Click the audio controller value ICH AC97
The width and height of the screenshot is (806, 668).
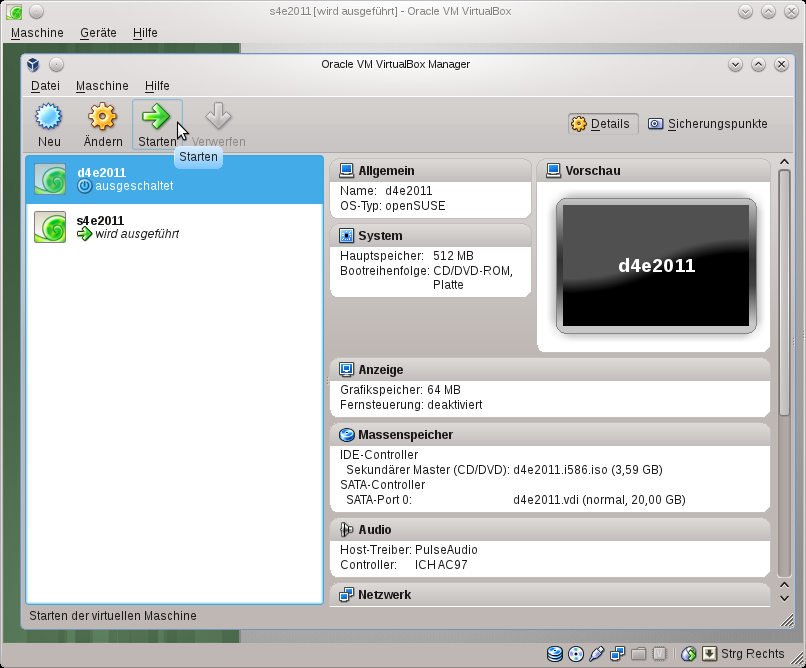[x=441, y=565]
